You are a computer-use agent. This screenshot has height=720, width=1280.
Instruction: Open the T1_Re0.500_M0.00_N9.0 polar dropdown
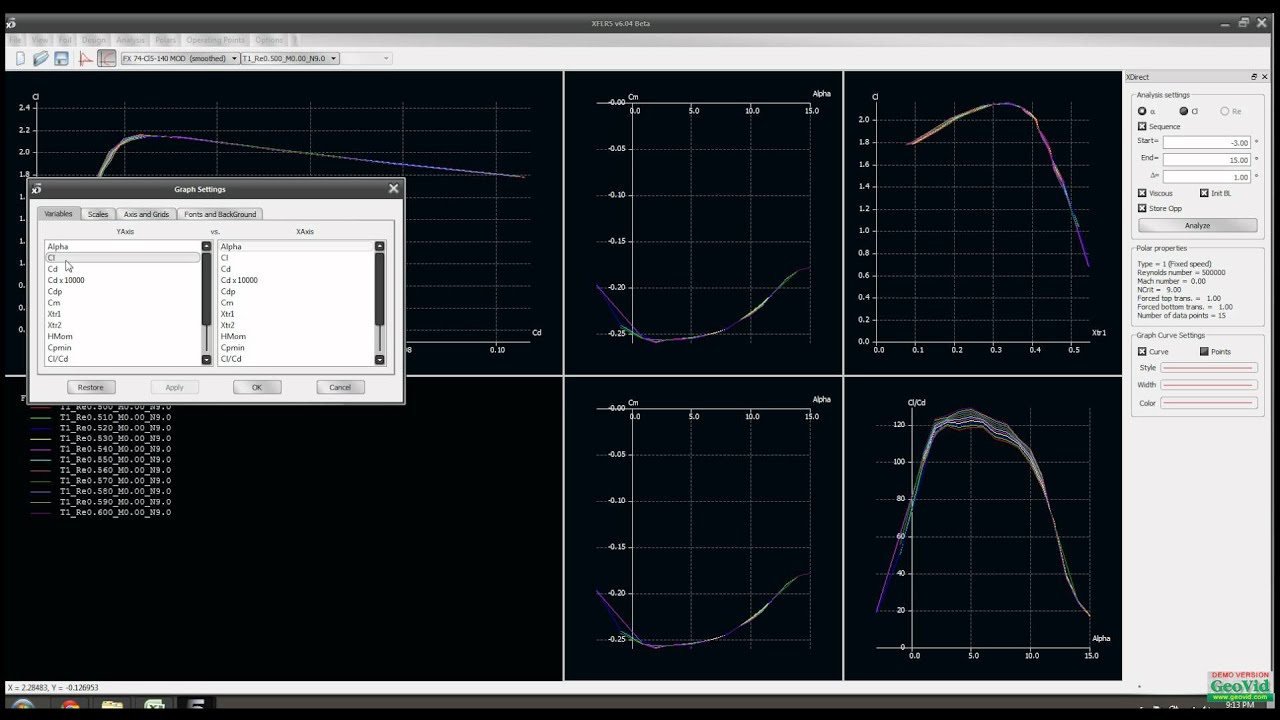click(x=289, y=59)
